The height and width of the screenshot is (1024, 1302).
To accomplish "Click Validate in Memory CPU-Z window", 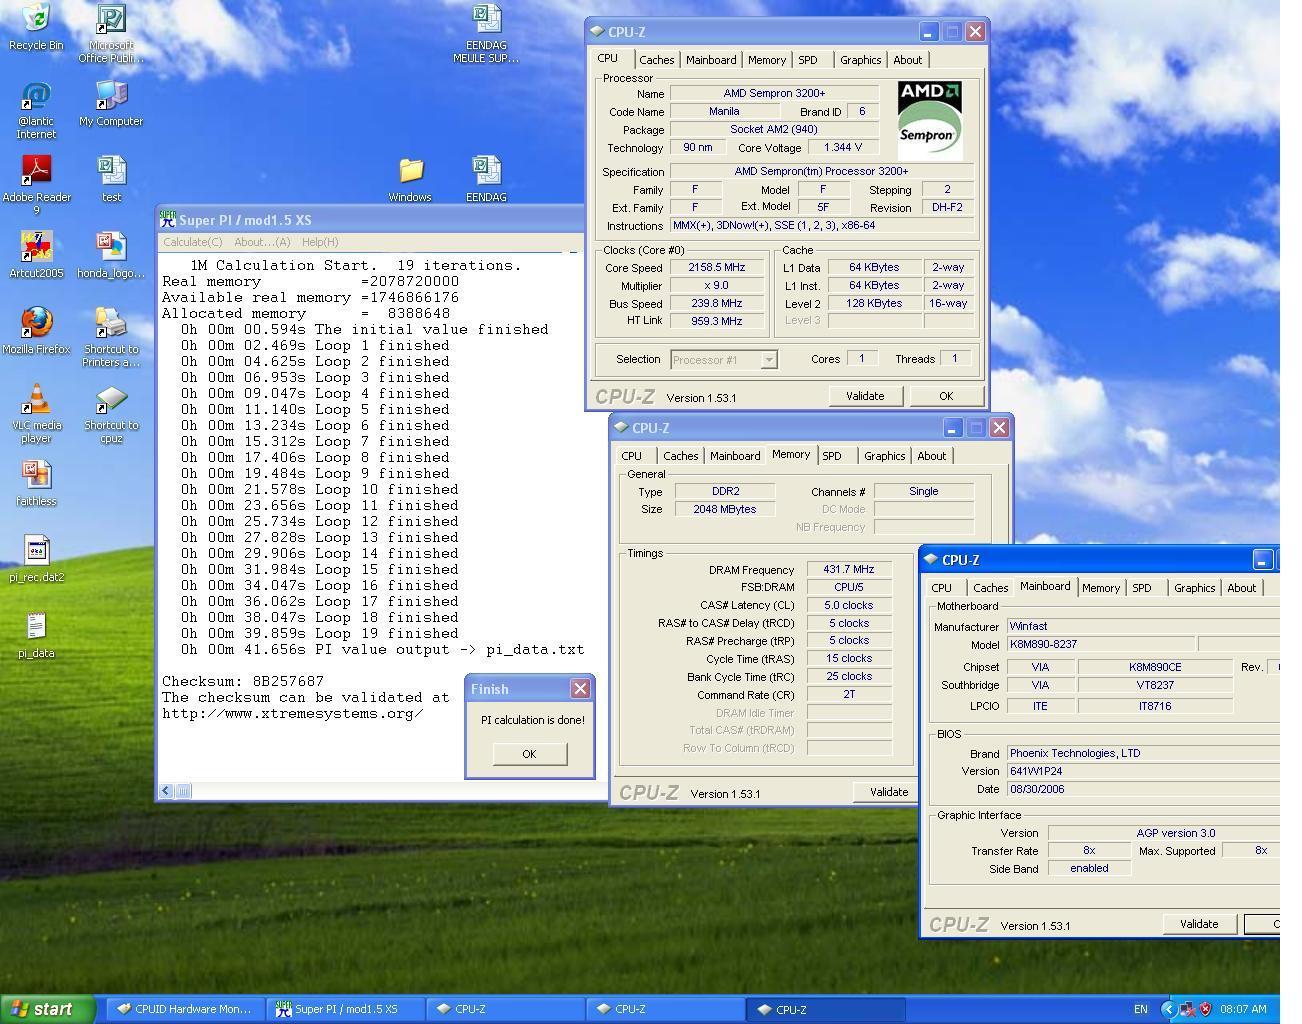I will click(888, 792).
